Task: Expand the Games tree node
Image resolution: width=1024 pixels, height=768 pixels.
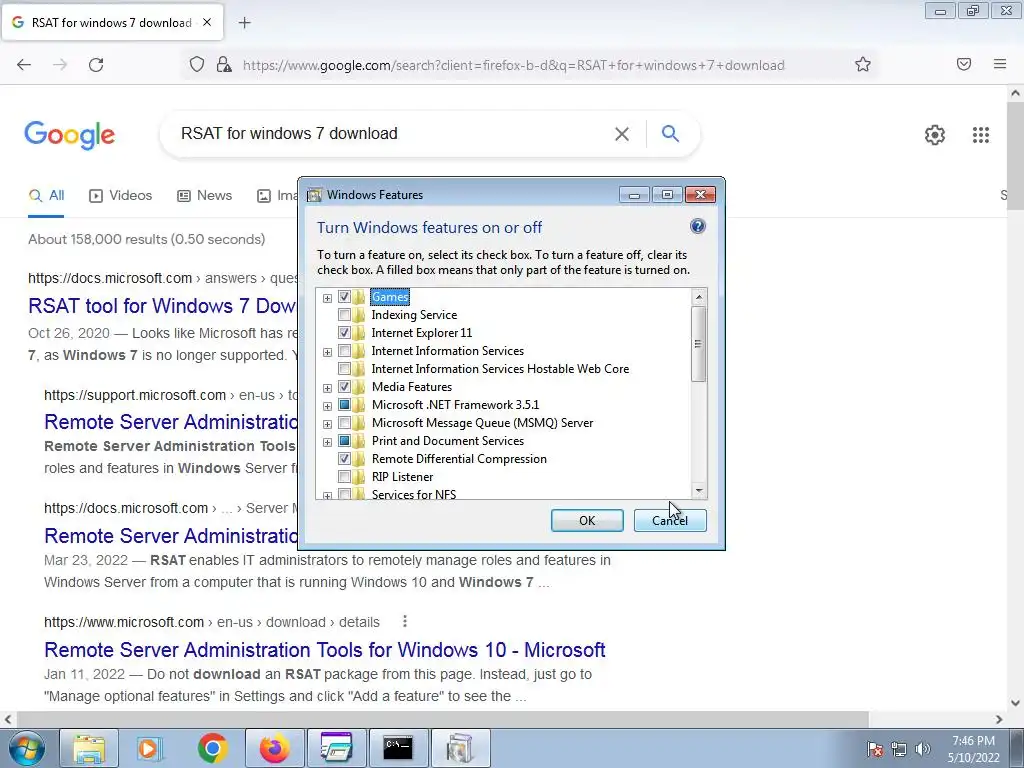Action: 327,298
